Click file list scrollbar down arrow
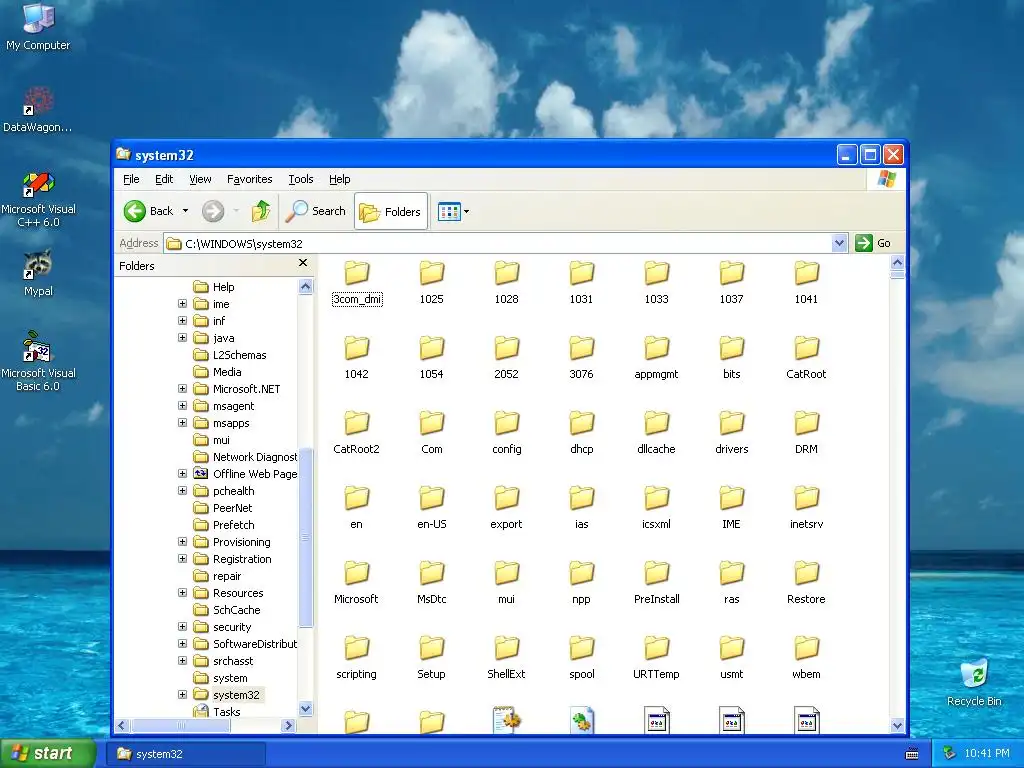The image size is (1024, 768). click(x=897, y=725)
